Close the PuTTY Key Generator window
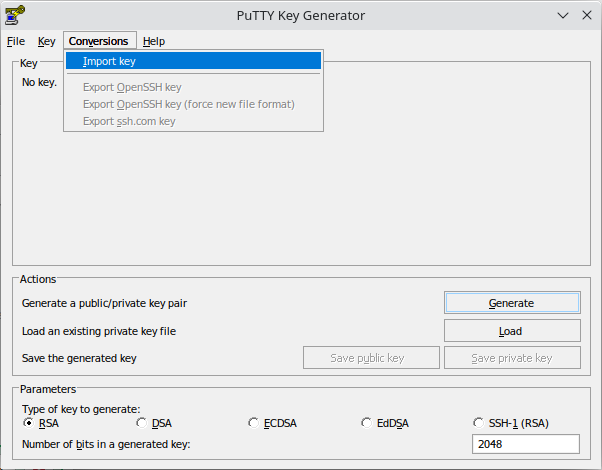The width and height of the screenshot is (602, 470). [587, 15]
